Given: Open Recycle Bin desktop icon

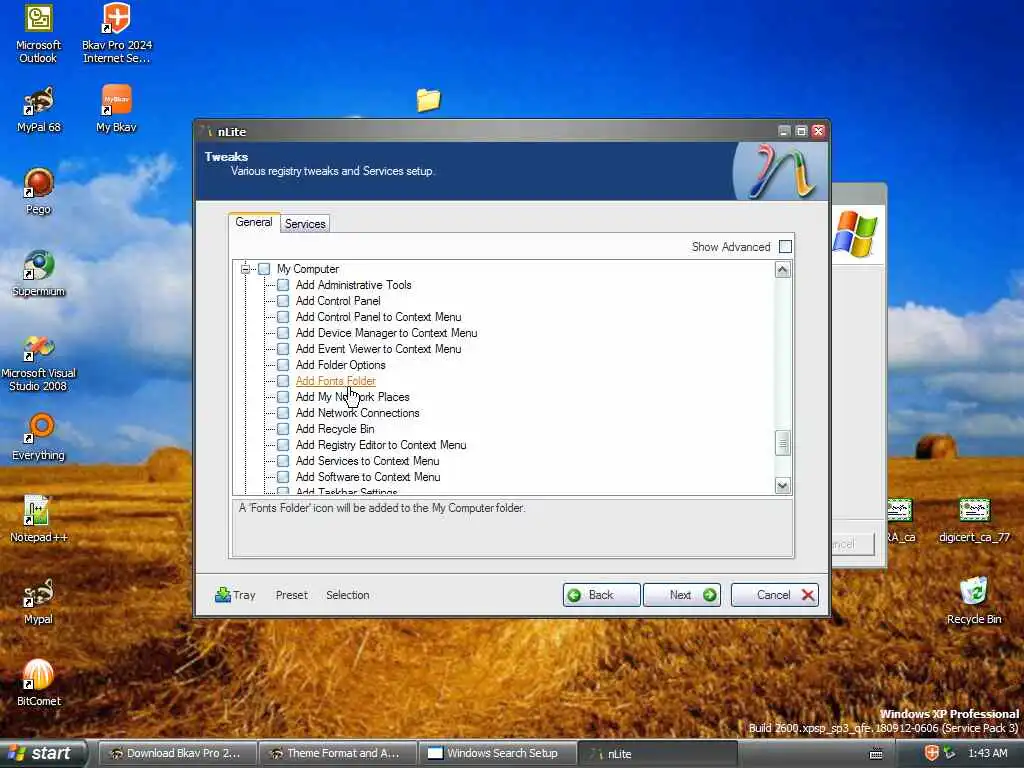Looking at the screenshot, I should pos(974,601).
